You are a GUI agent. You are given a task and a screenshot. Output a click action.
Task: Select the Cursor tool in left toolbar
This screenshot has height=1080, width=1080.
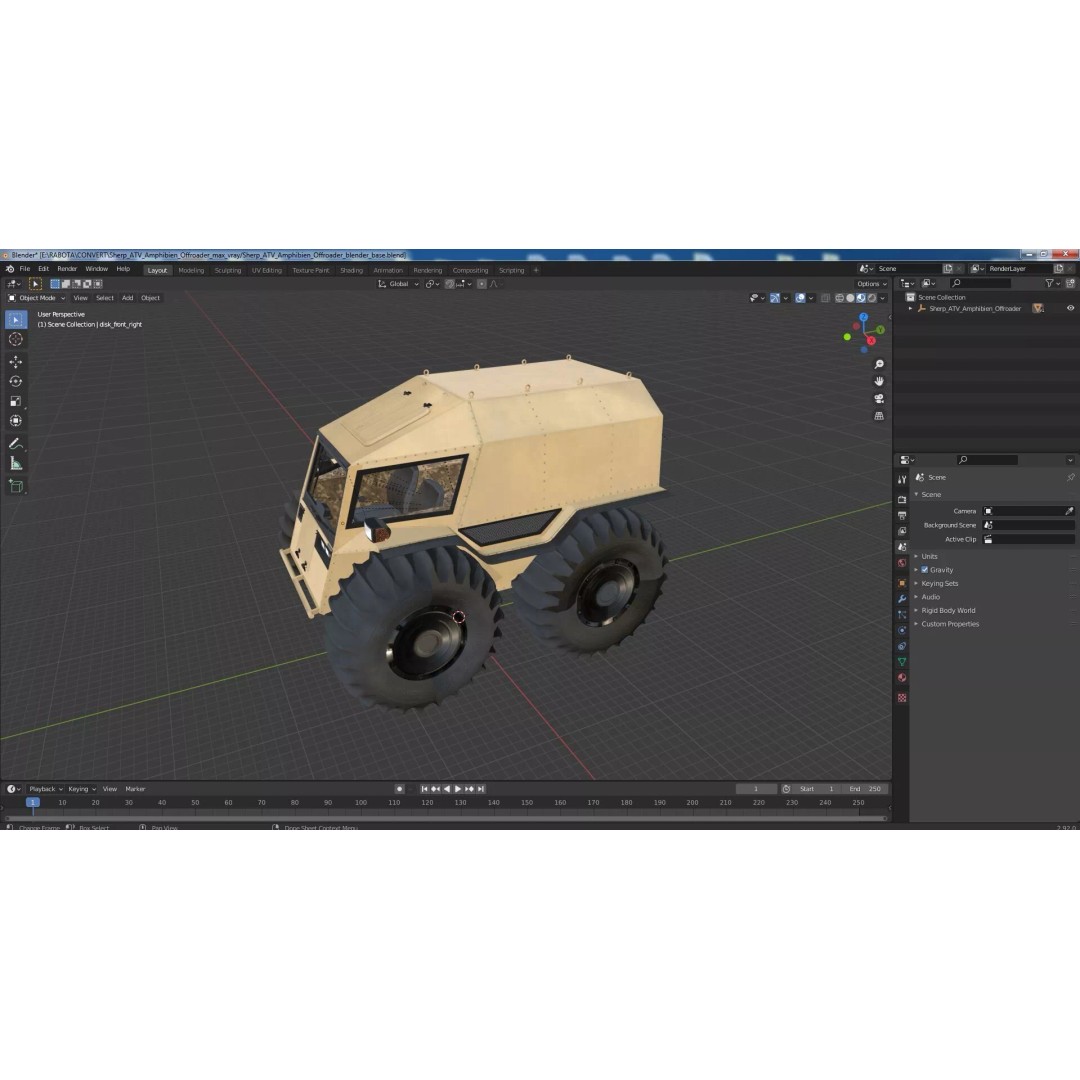pos(16,339)
